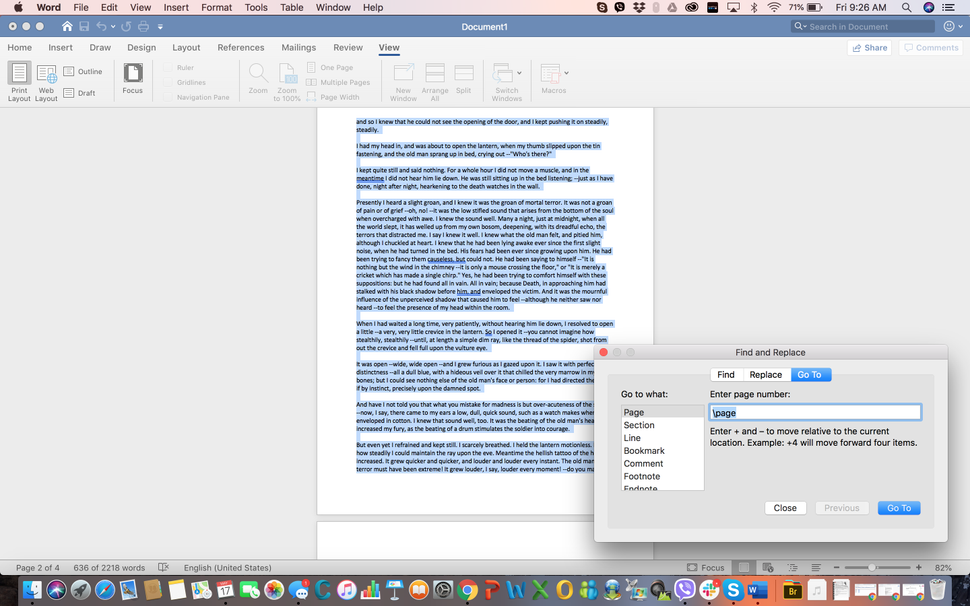Select Bookmark in the Go to what list
Image resolution: width=970 pixels, height=606 pixels.
tap(644, 450)
